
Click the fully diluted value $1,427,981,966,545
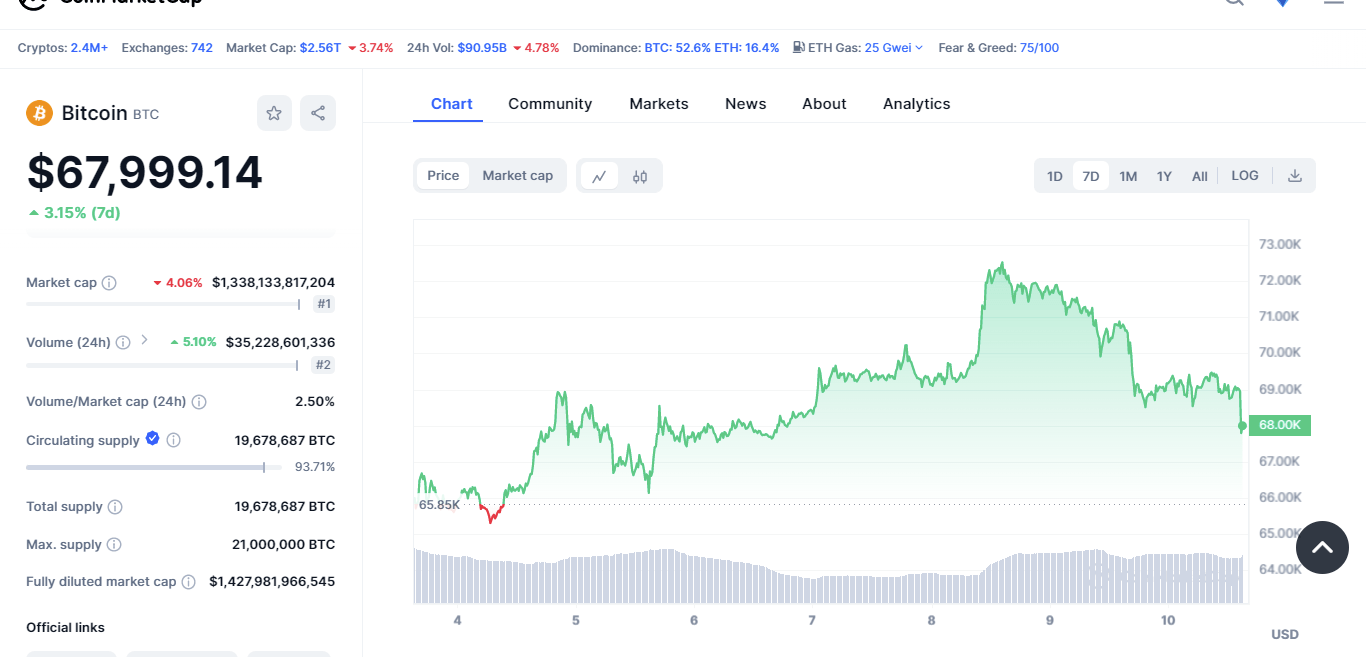click(x=272, y=582)
